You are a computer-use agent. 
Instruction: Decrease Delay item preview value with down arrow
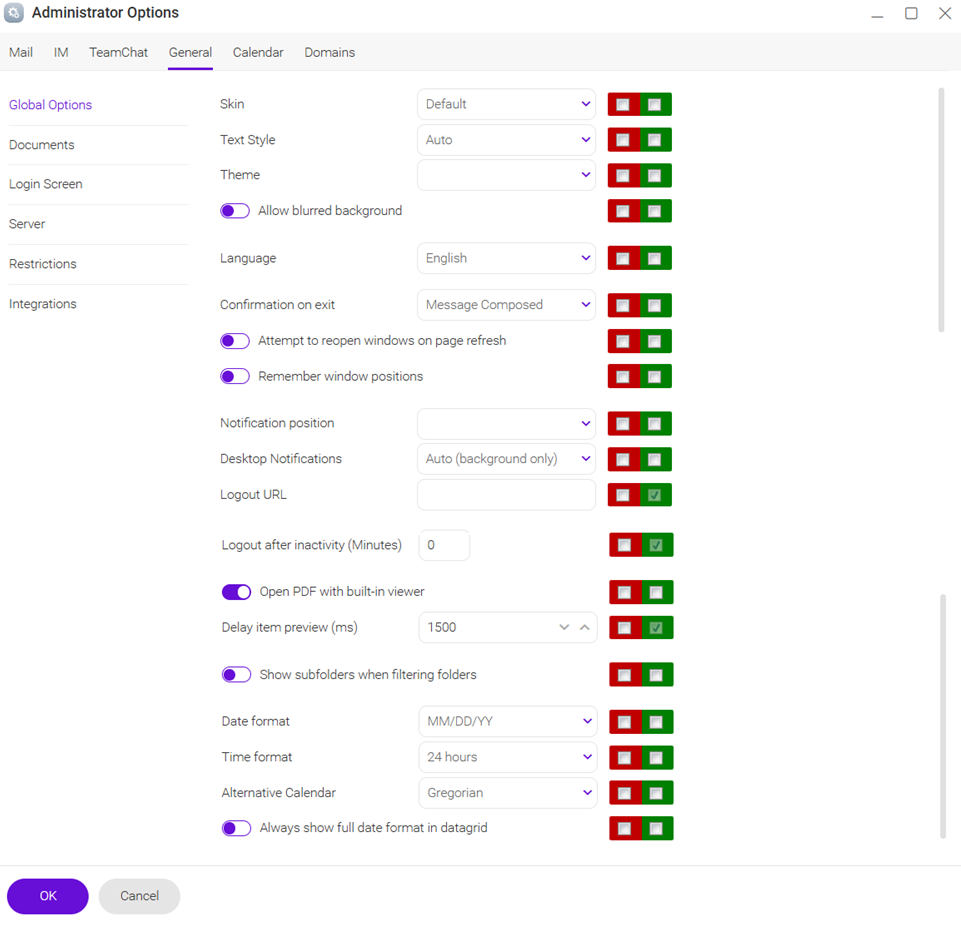click(x=564, y=627)
